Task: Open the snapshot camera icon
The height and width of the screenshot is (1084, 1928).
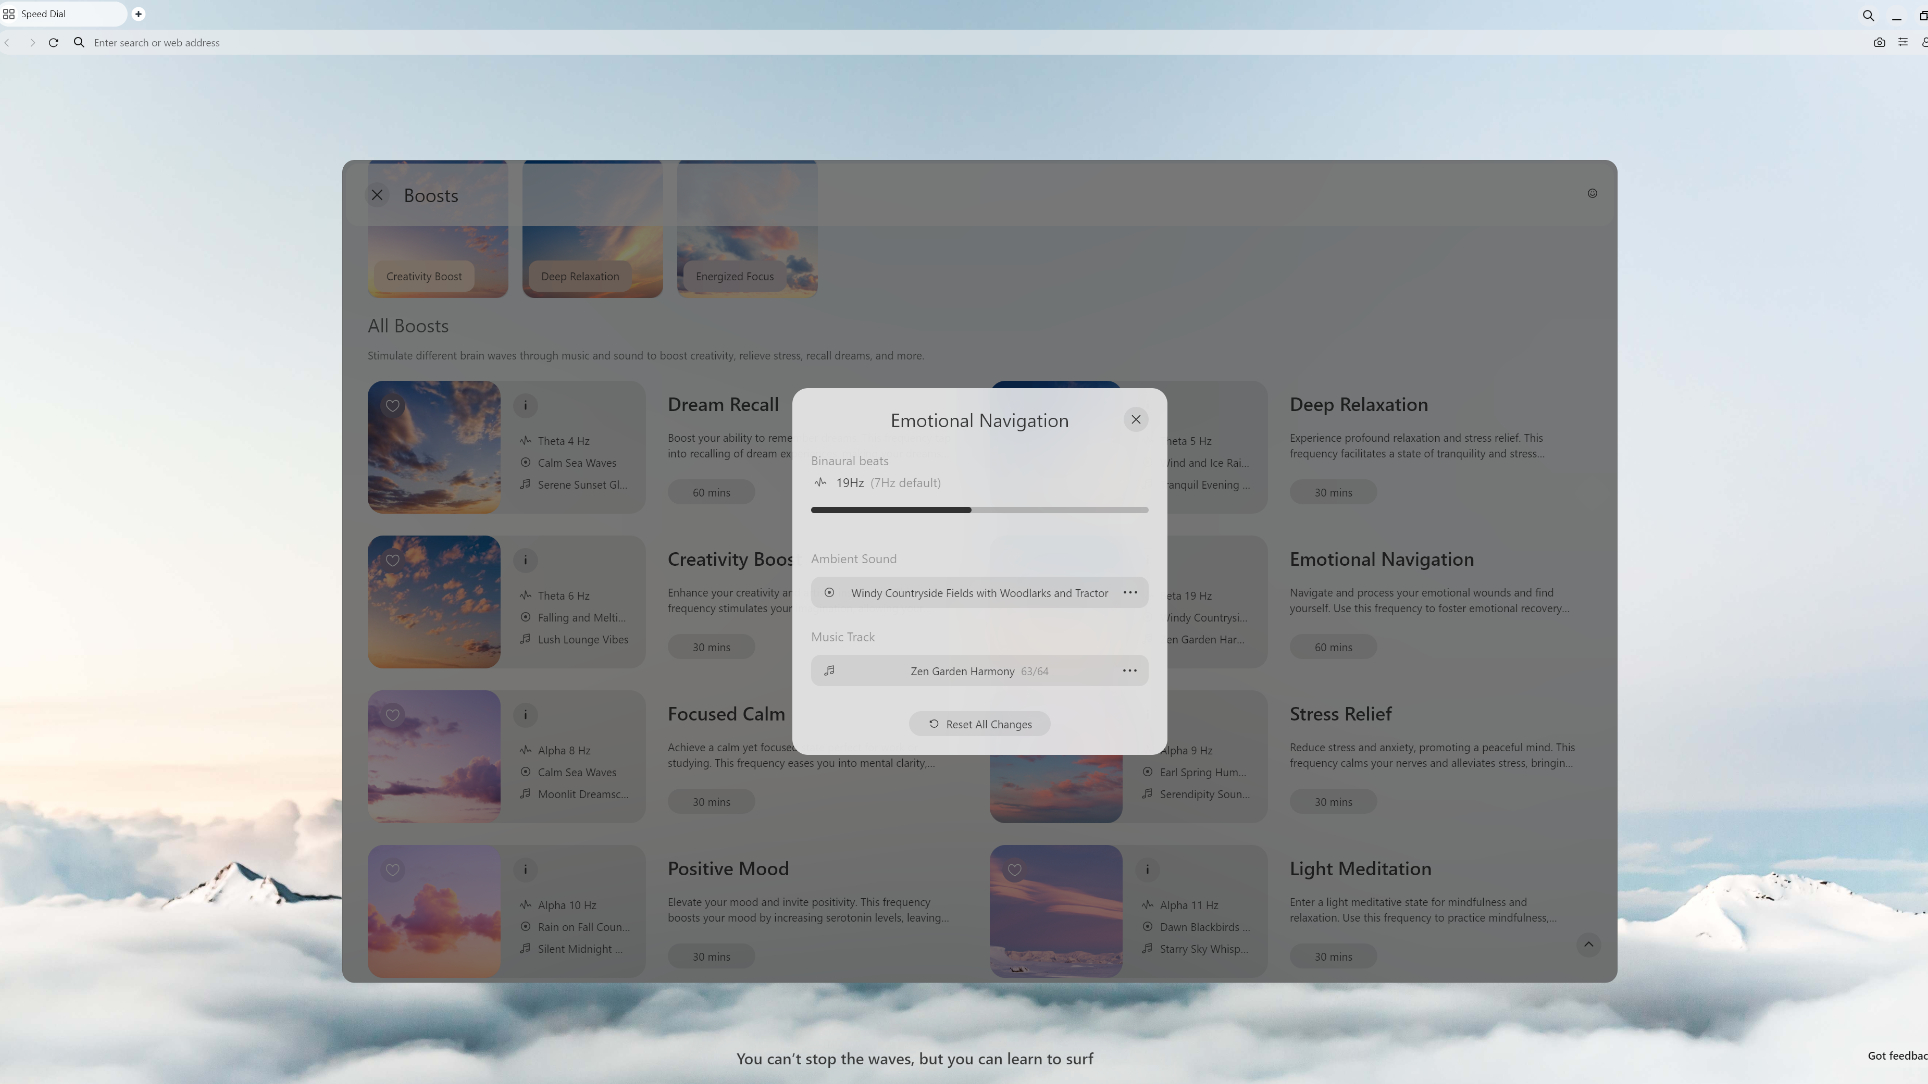Action: click(1879, 43)
